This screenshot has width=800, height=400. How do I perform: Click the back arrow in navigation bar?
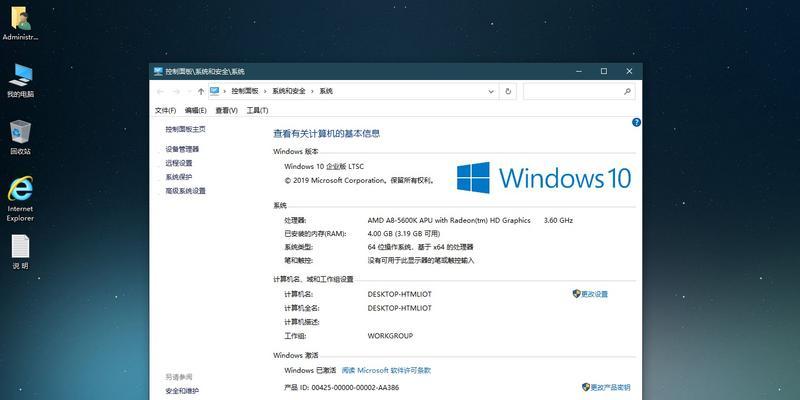pyautogui.click(x=160, y=91)
